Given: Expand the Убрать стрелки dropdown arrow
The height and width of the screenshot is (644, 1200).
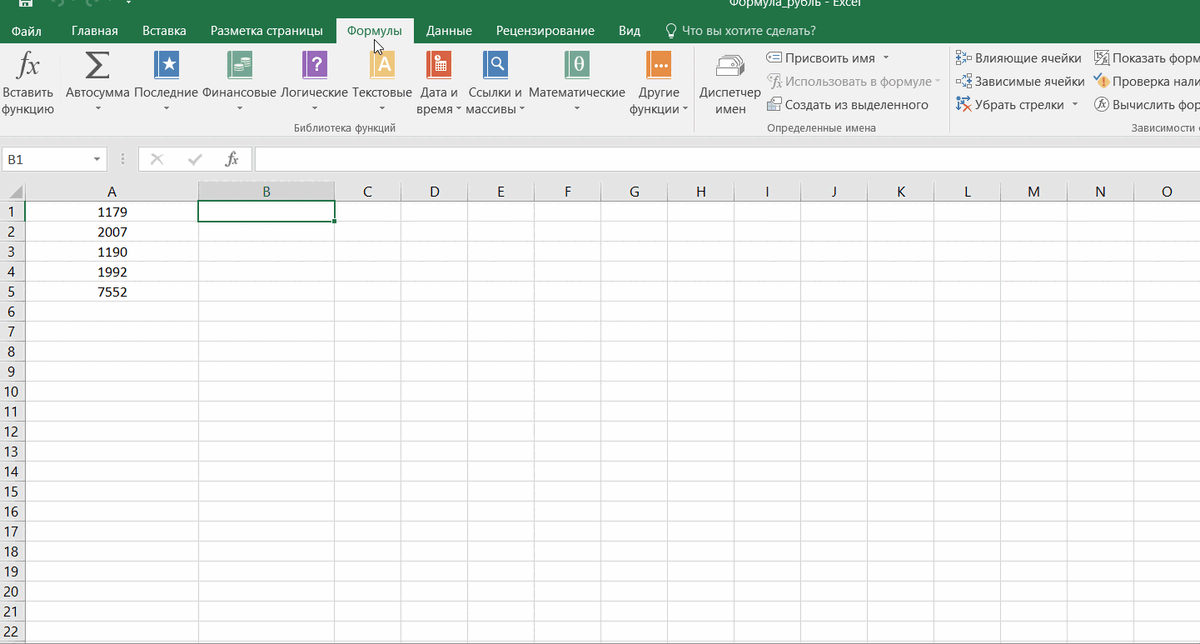Looking at the screenshot, I should [1075, 105].
